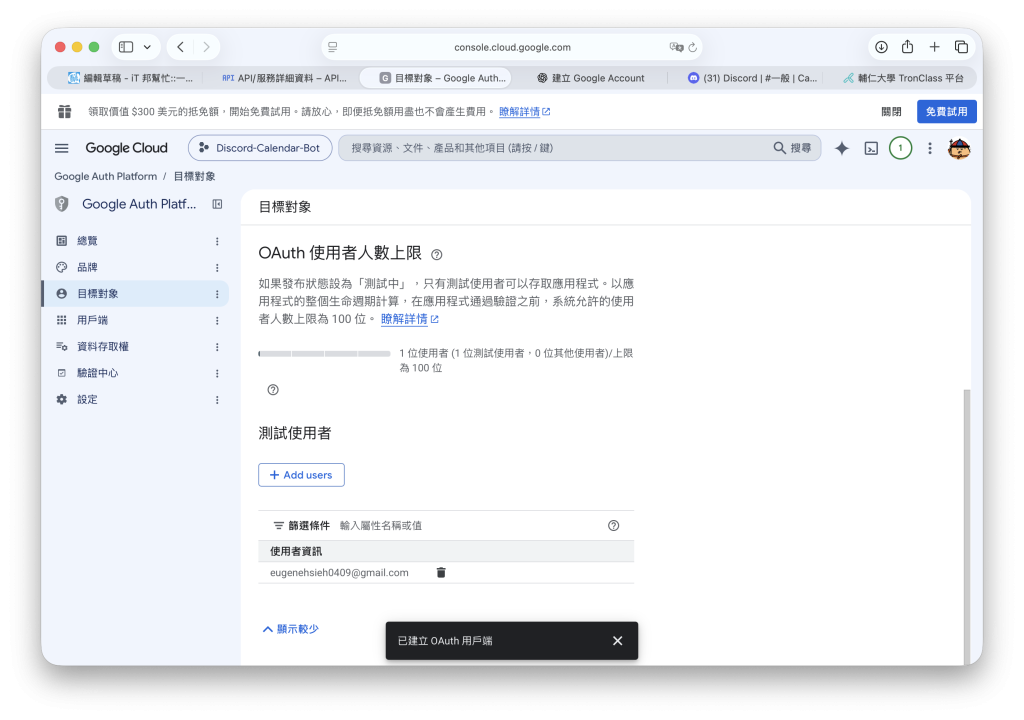Open more options for 用戶端
The height and width of the screenshot is (720, 1024).
217,321
